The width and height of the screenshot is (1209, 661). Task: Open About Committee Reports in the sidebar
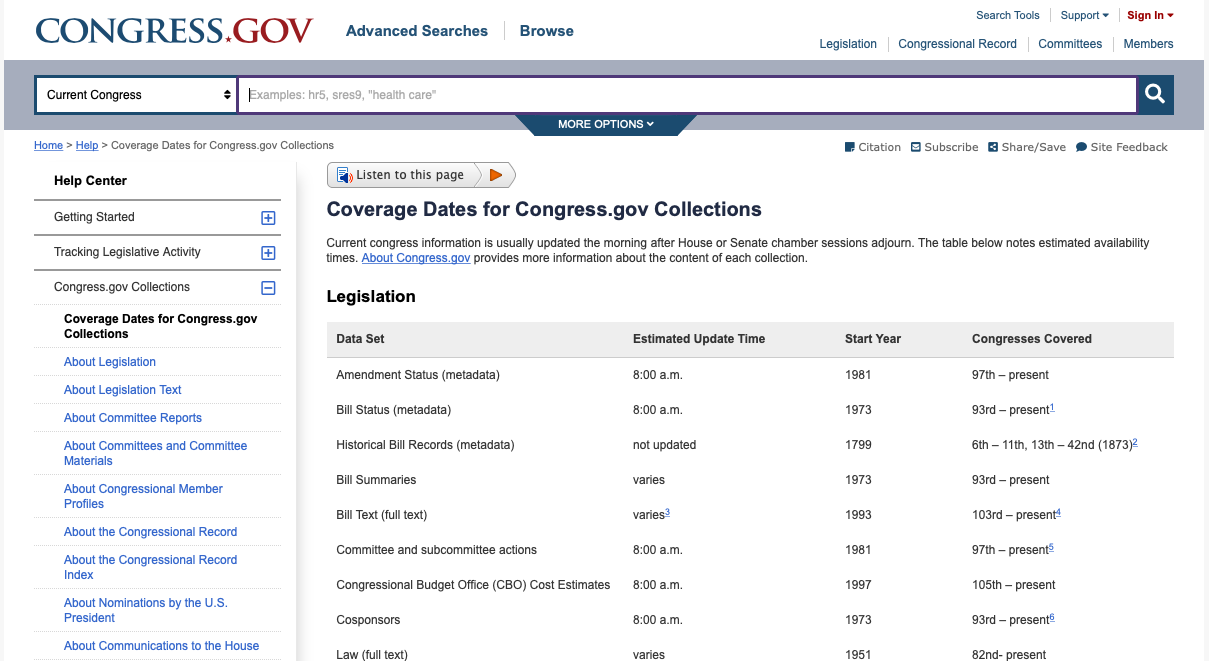133,418
